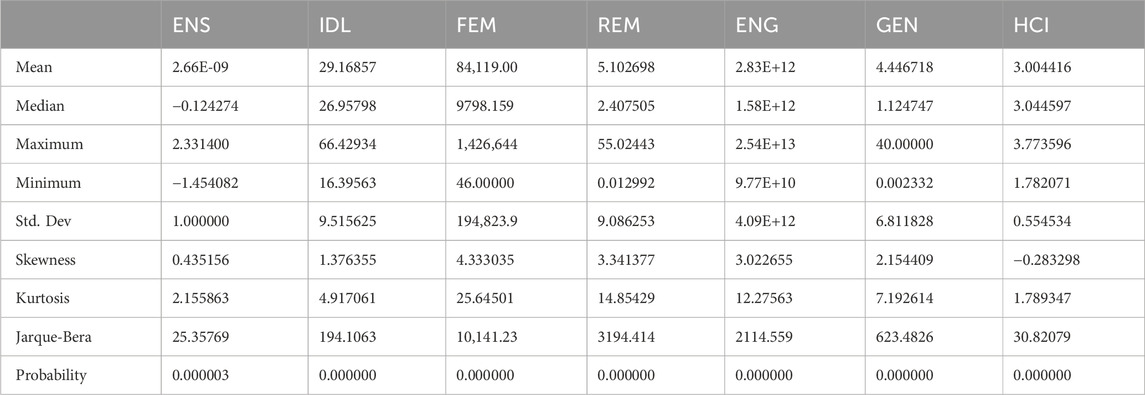Click the Minimum row label
This screenshot has width=1145, height=395.
(x=44, y=183)
